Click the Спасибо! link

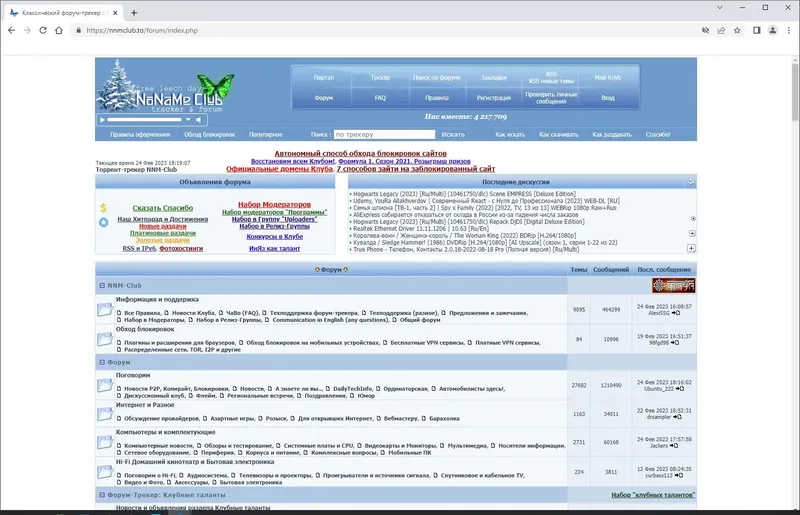(658, 135)
